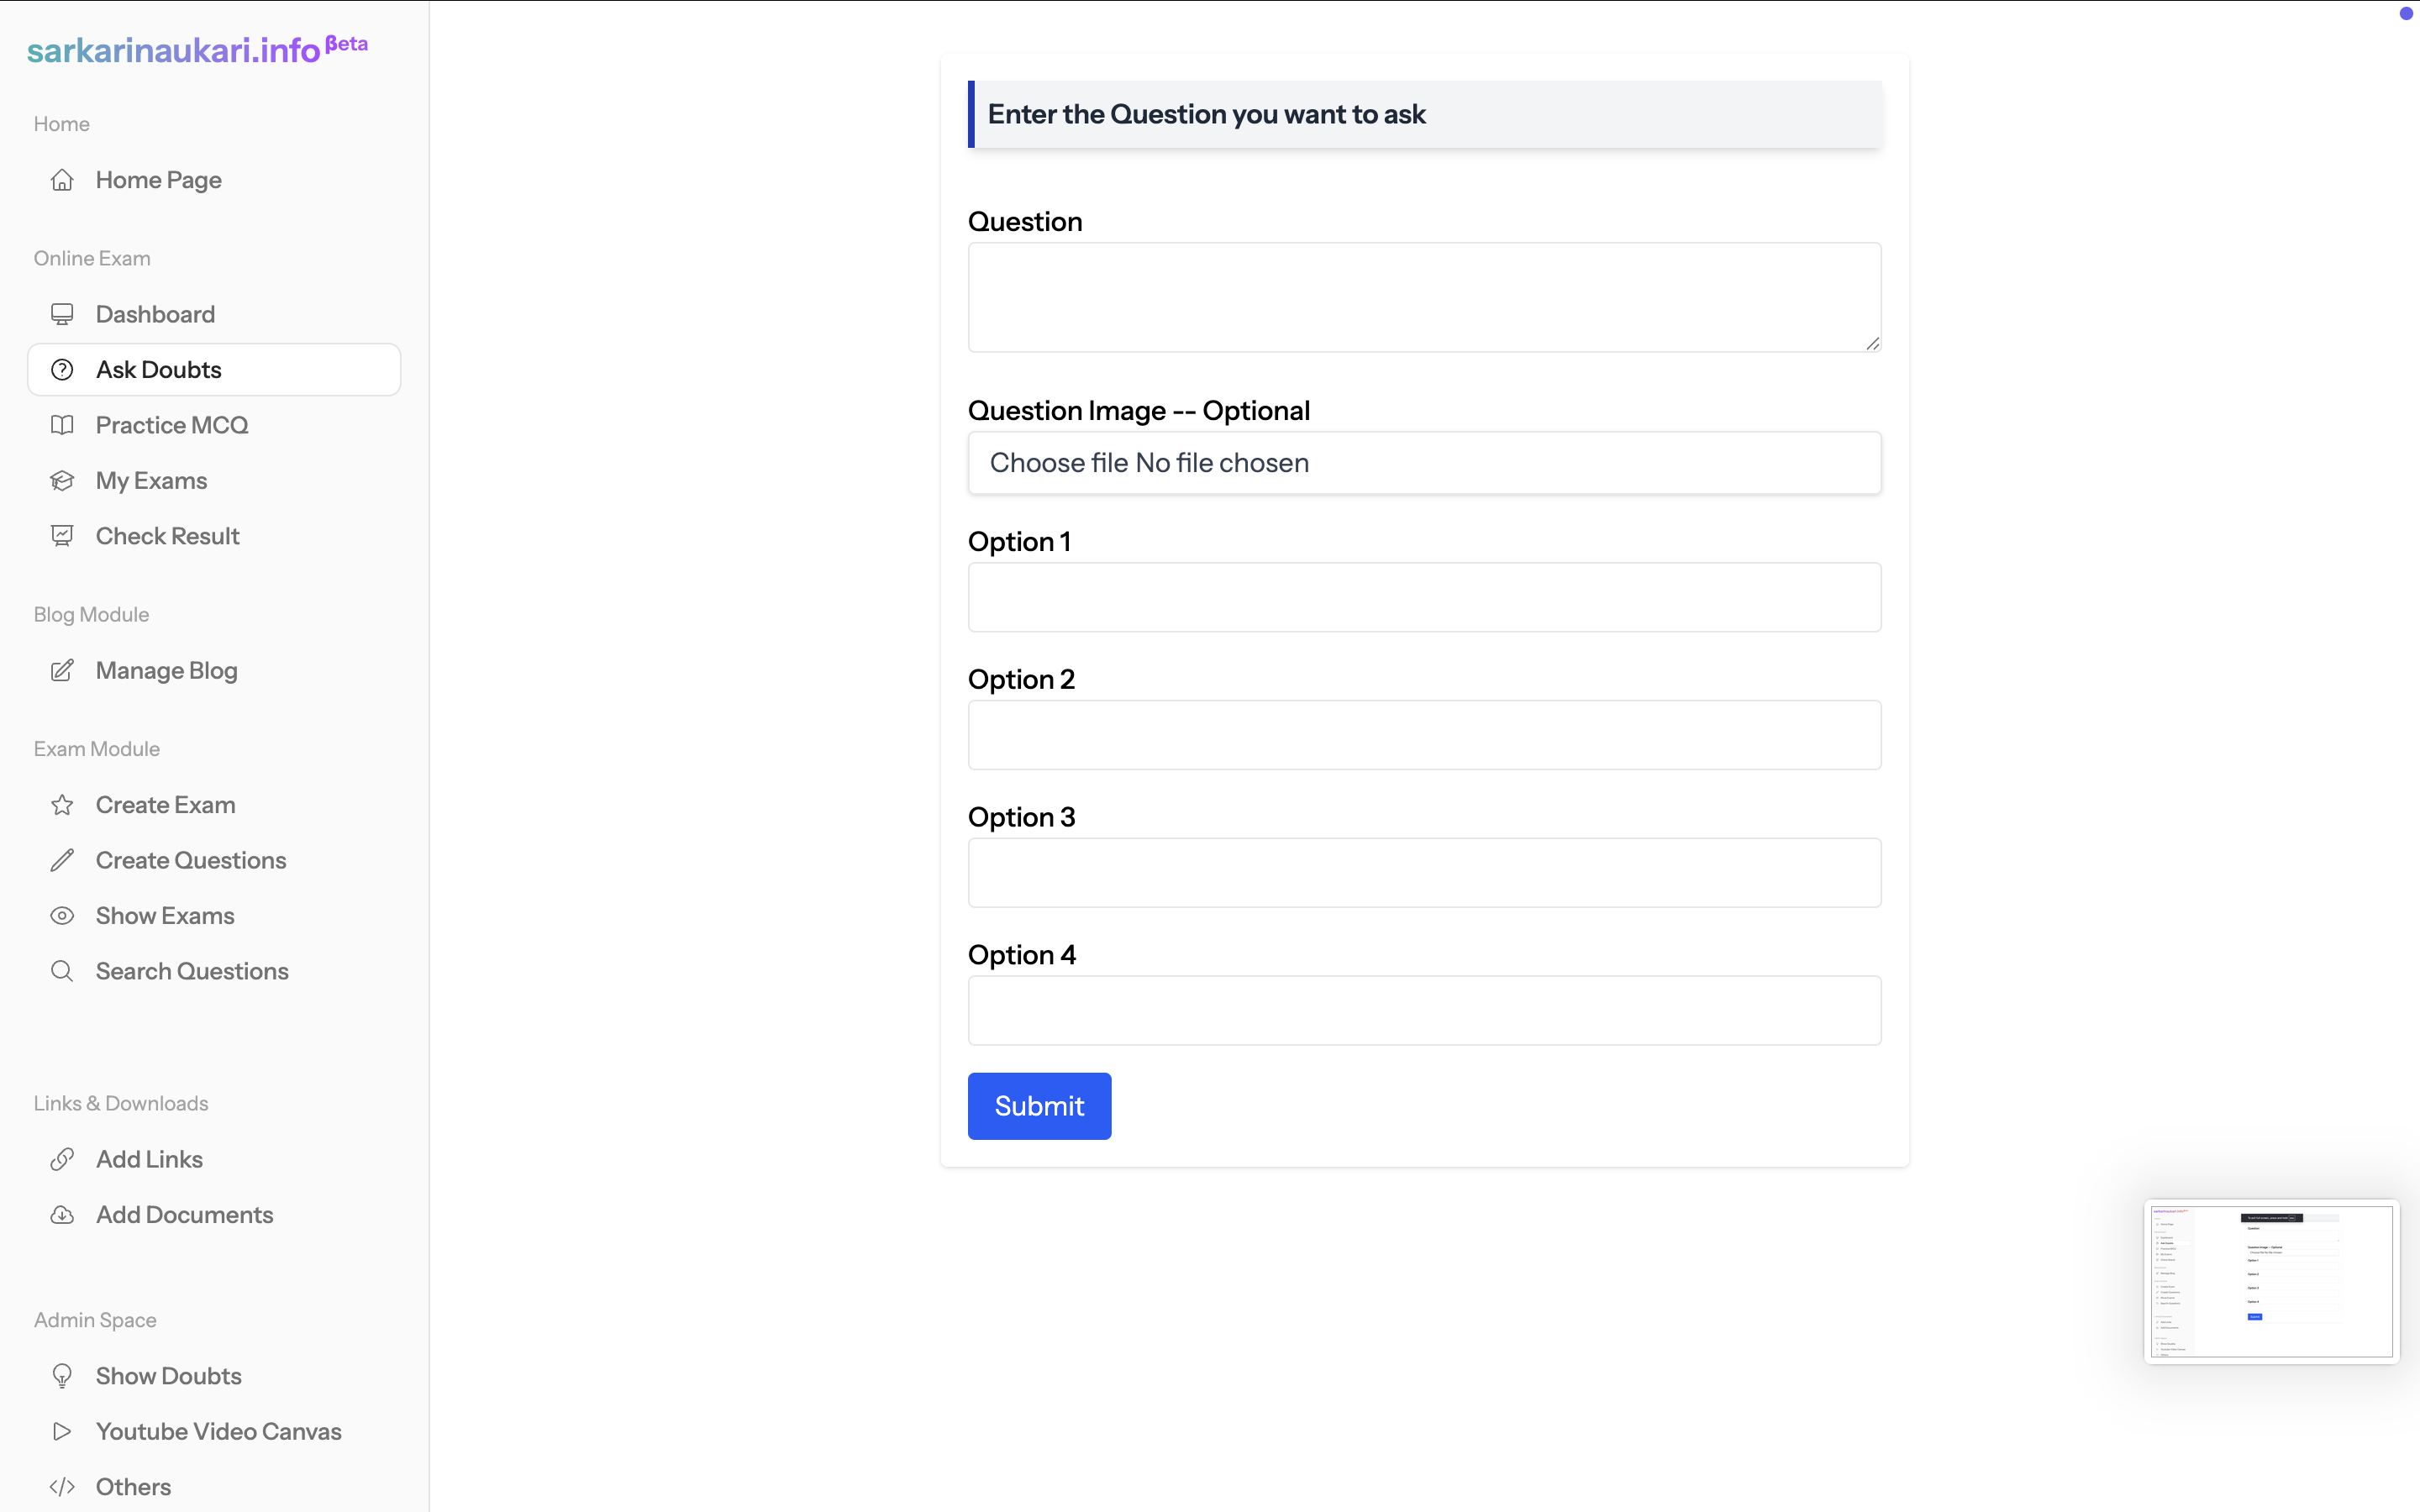Click the sarkarinaukari.info logo link
The height and width of the screenshot is (1512, 2420).
click(x=174, y=50)
